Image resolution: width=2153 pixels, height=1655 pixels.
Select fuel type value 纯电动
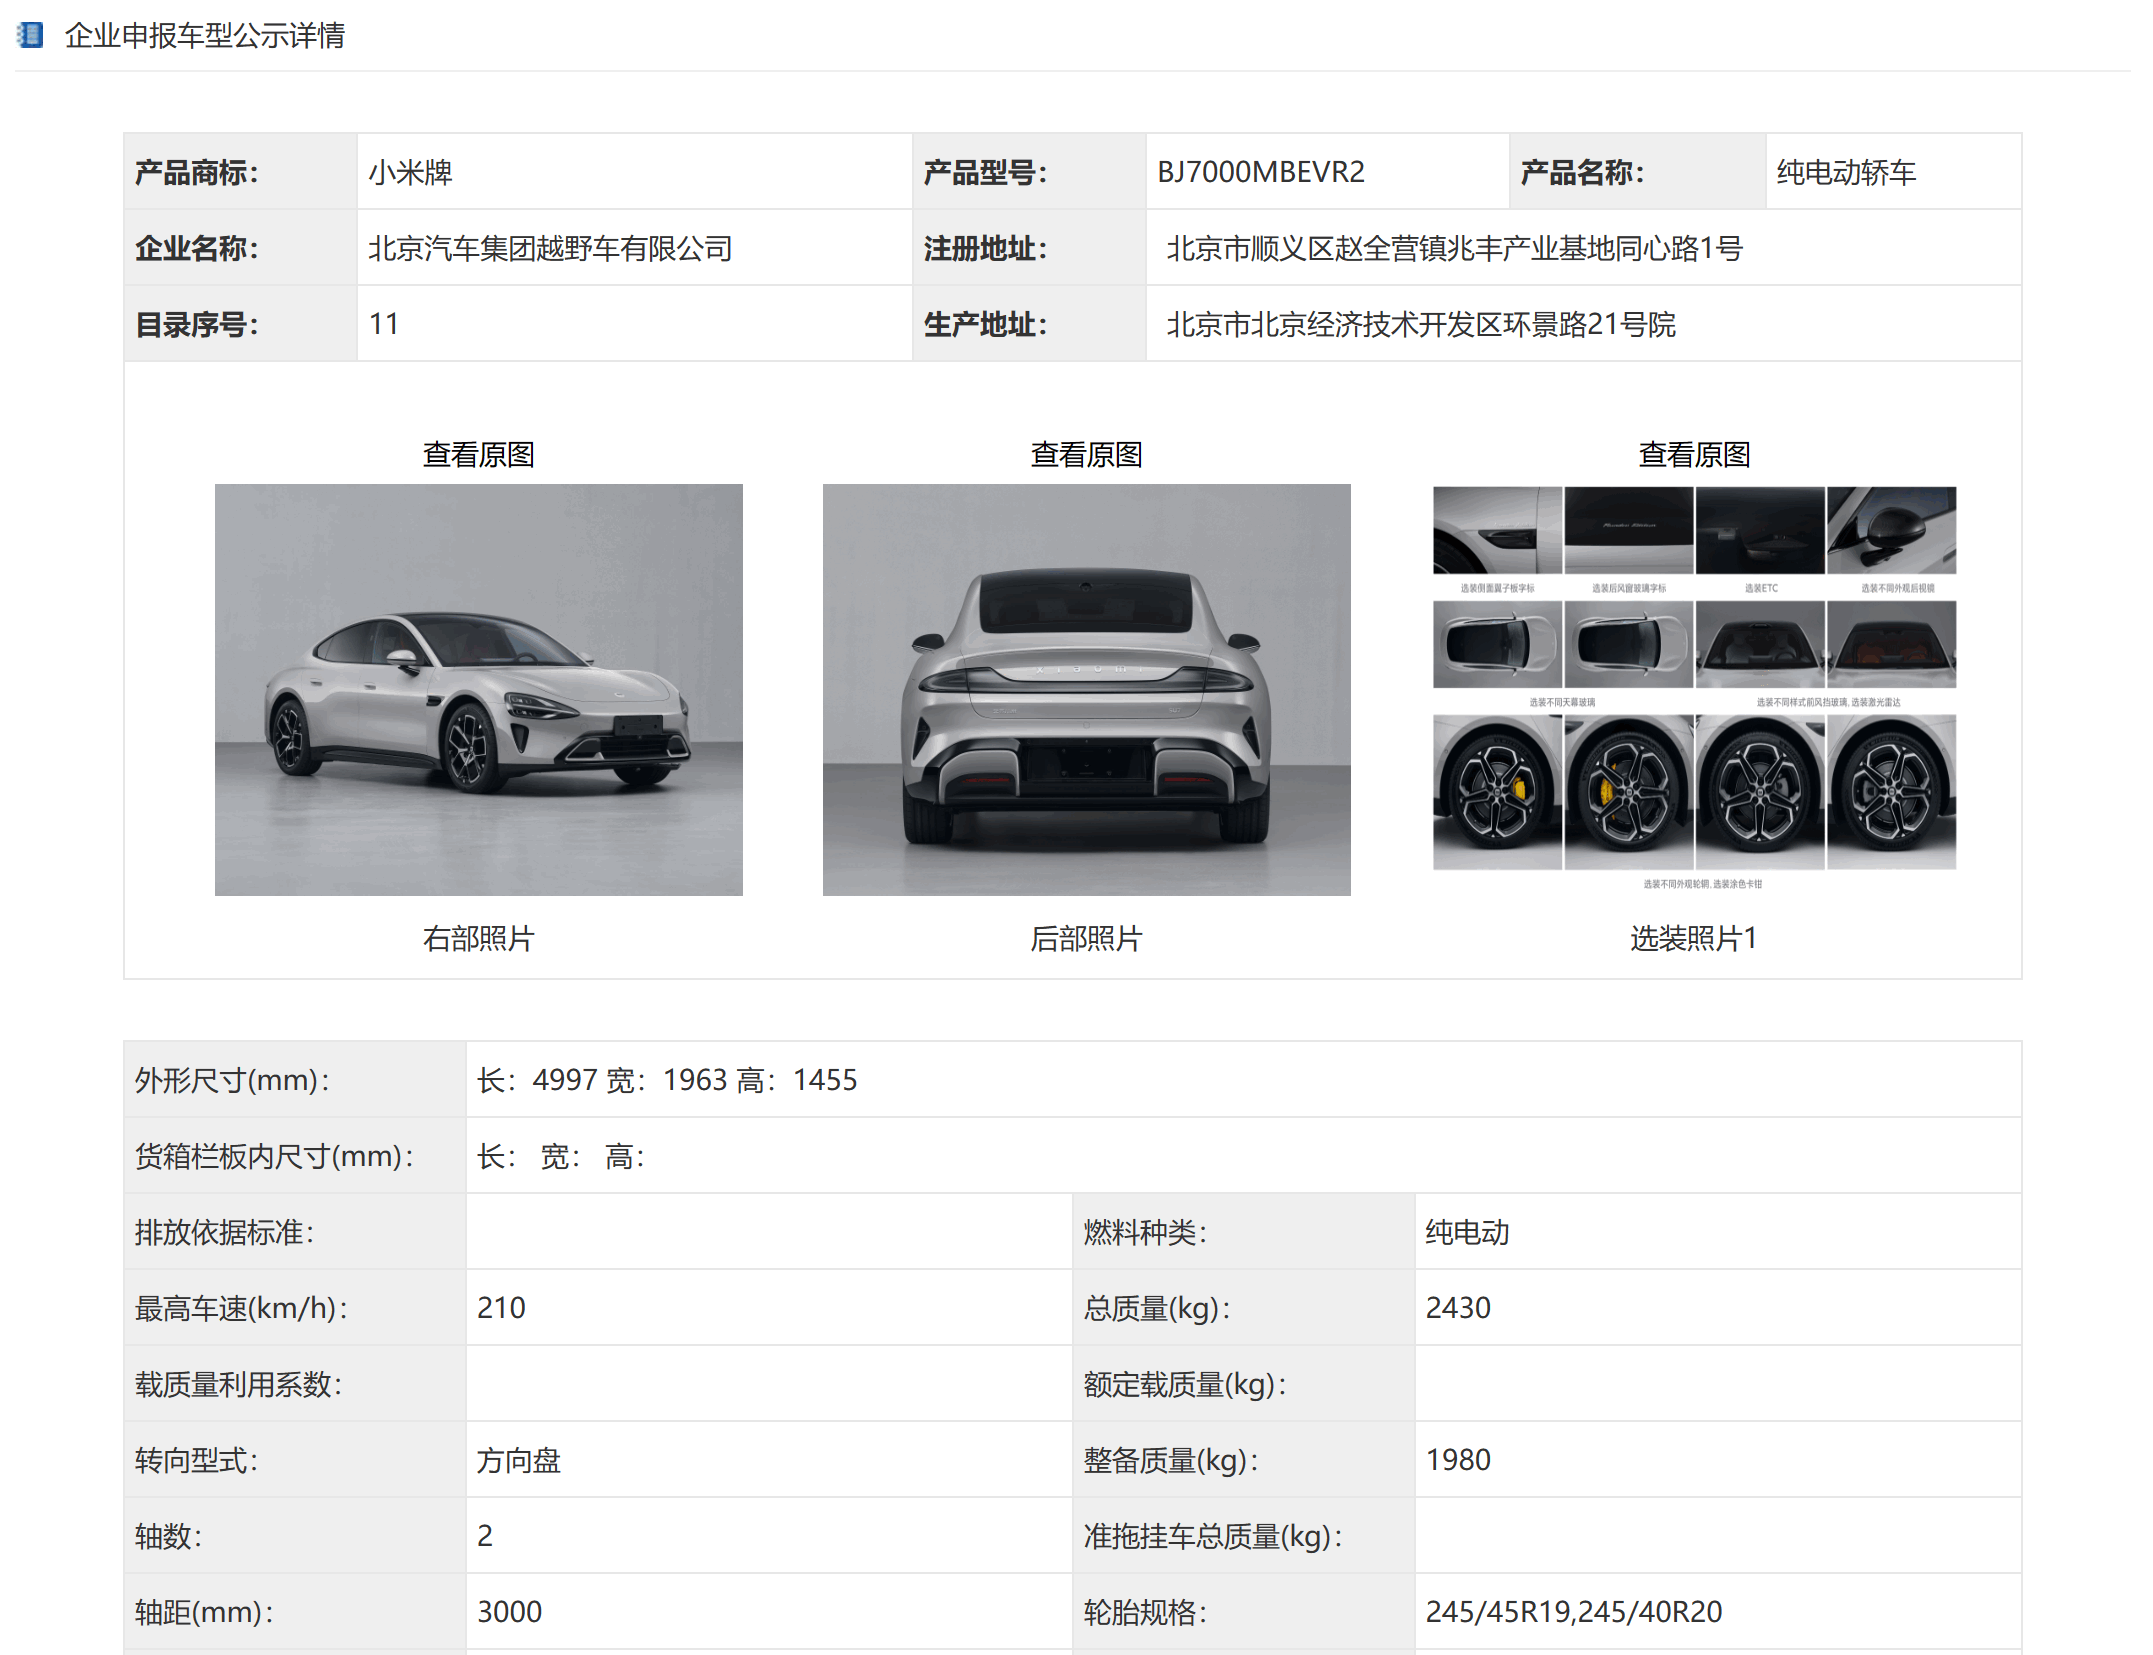point(1467,1232)
